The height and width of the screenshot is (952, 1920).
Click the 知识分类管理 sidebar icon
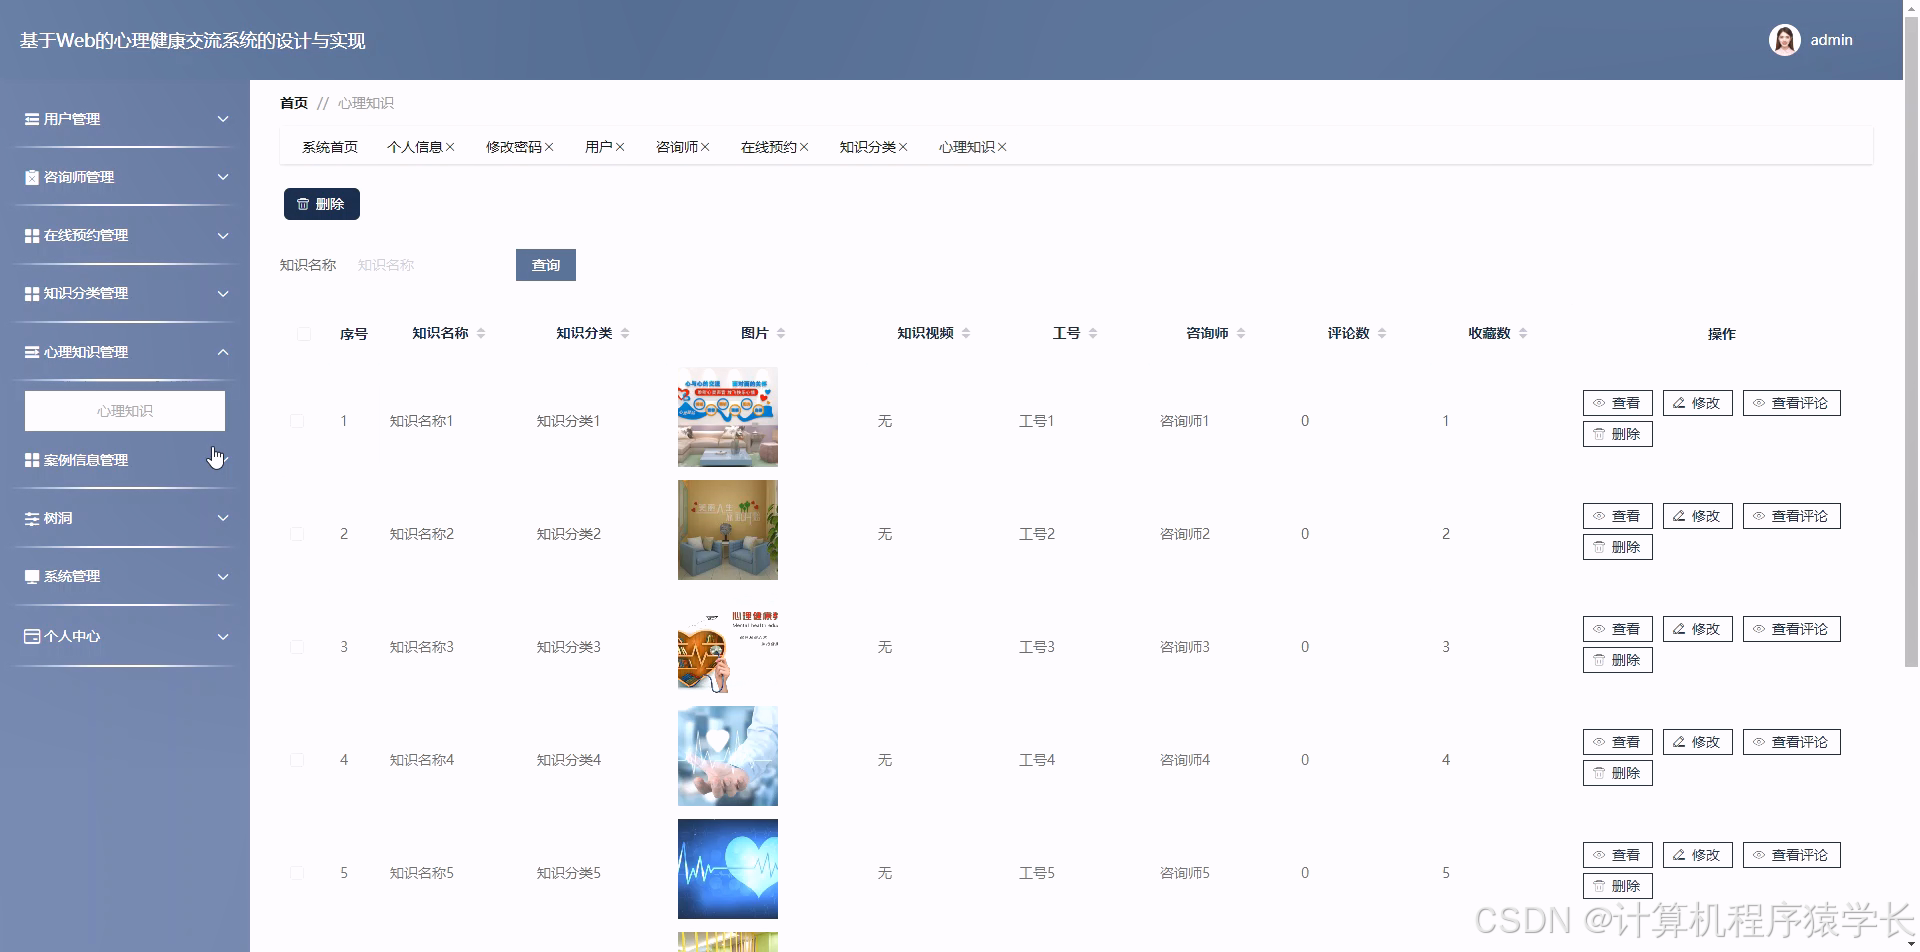[x=30, y=293]
